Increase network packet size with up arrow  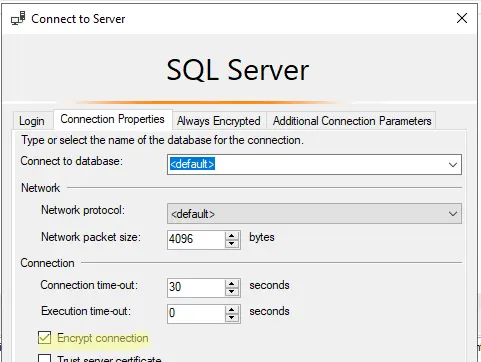coord(232,236)
